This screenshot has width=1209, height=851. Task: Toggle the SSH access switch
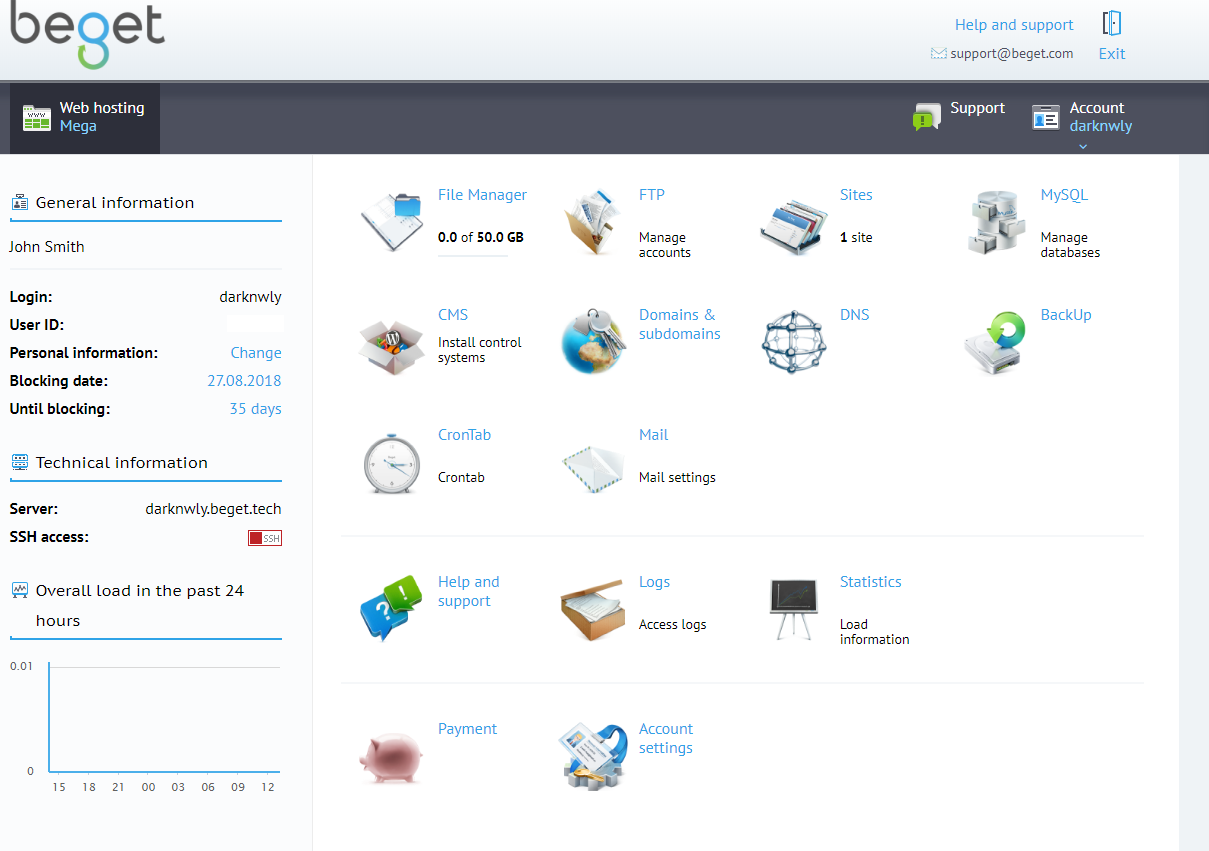pyautogui.click(x=265, y=538)
